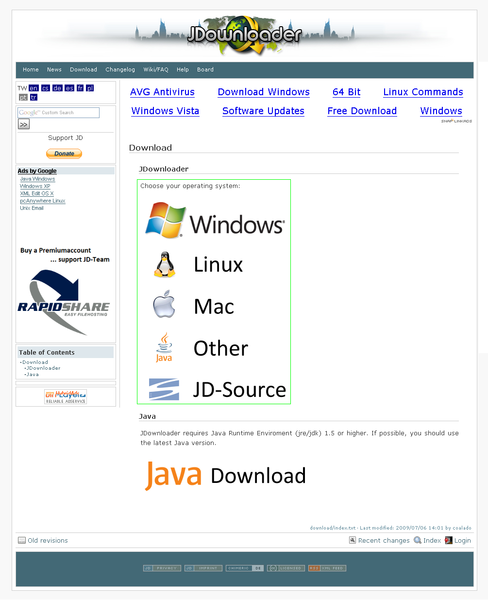Viewport: 488px width, 600px height.
Task: Click the Licensed CC footer badge
Action: [286, 568]
